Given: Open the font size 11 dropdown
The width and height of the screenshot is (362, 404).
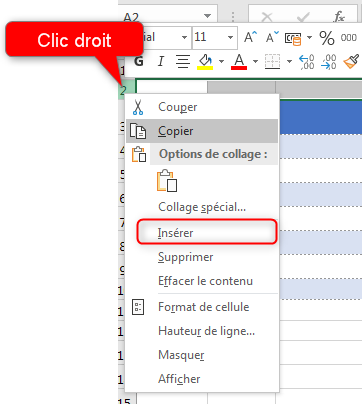Looking at the screenshot, I should point(230,37).
